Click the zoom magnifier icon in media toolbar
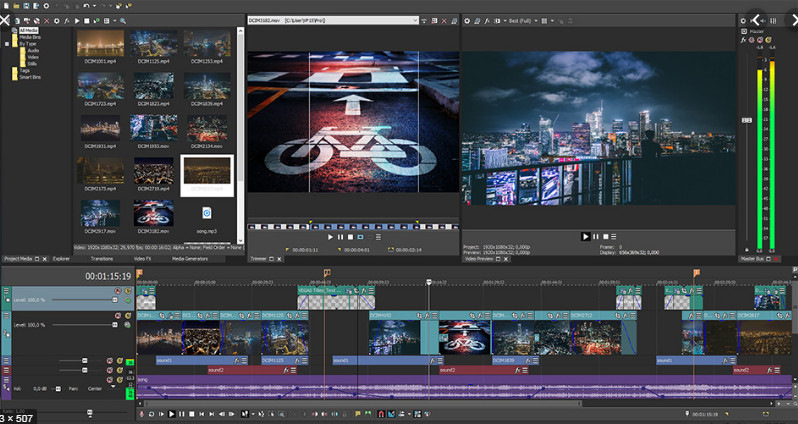Viewport: 798px width, 424px height. [x=123, y=20]
